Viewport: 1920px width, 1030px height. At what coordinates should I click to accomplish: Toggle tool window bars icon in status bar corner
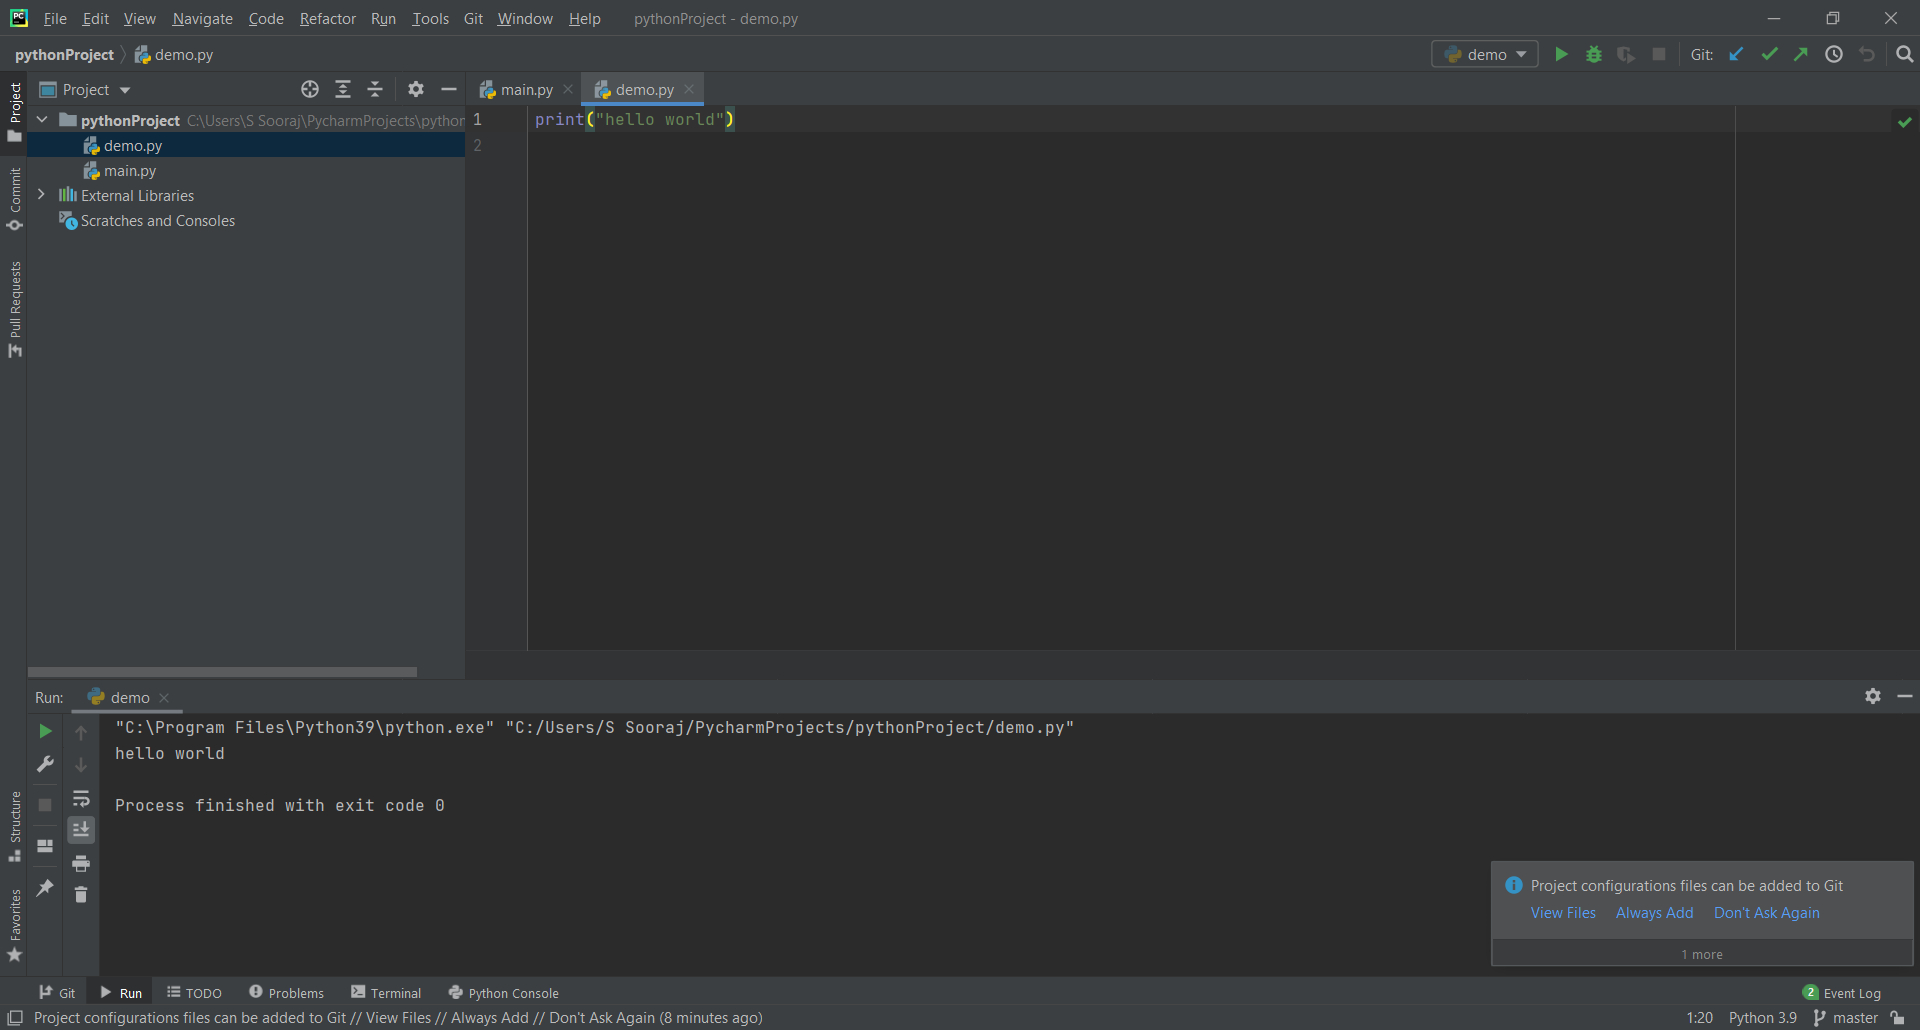click(x=15, y=1018)
